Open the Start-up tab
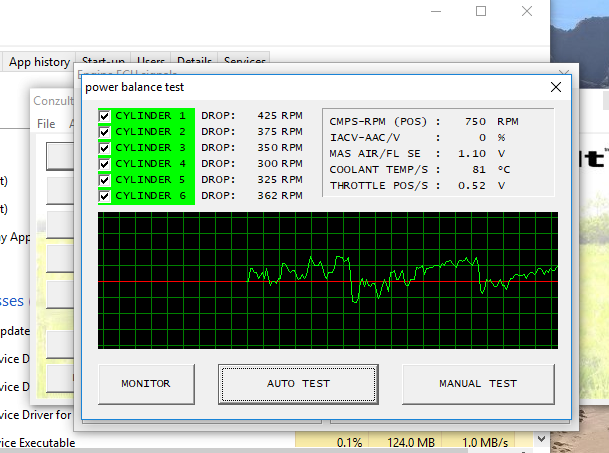Screen dimensions: 609x453 pos(104,62)
